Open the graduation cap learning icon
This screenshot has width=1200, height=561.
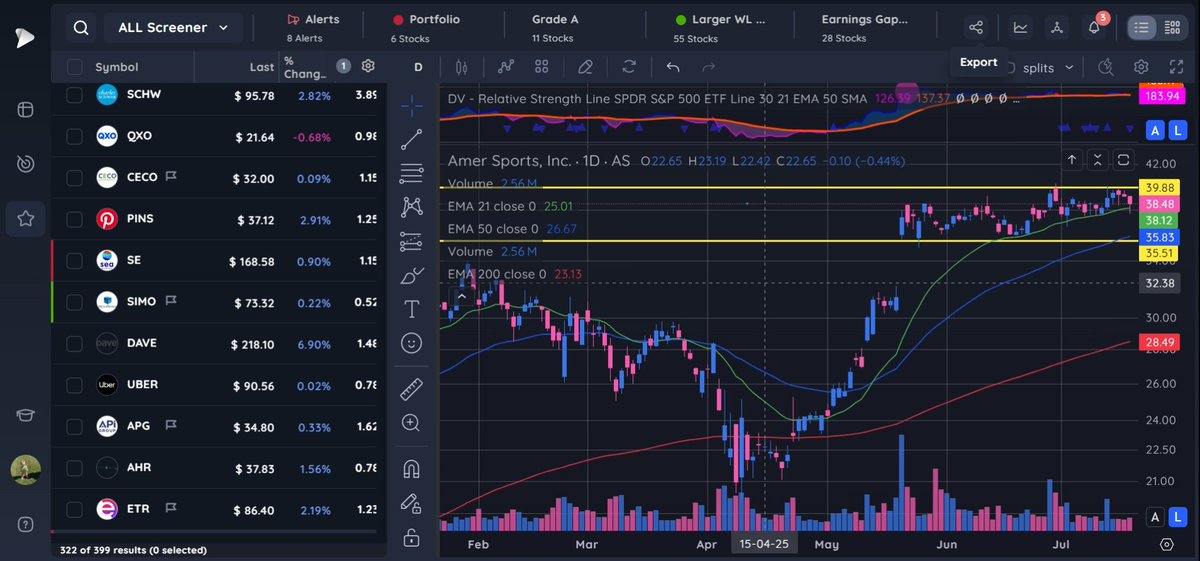25,416
